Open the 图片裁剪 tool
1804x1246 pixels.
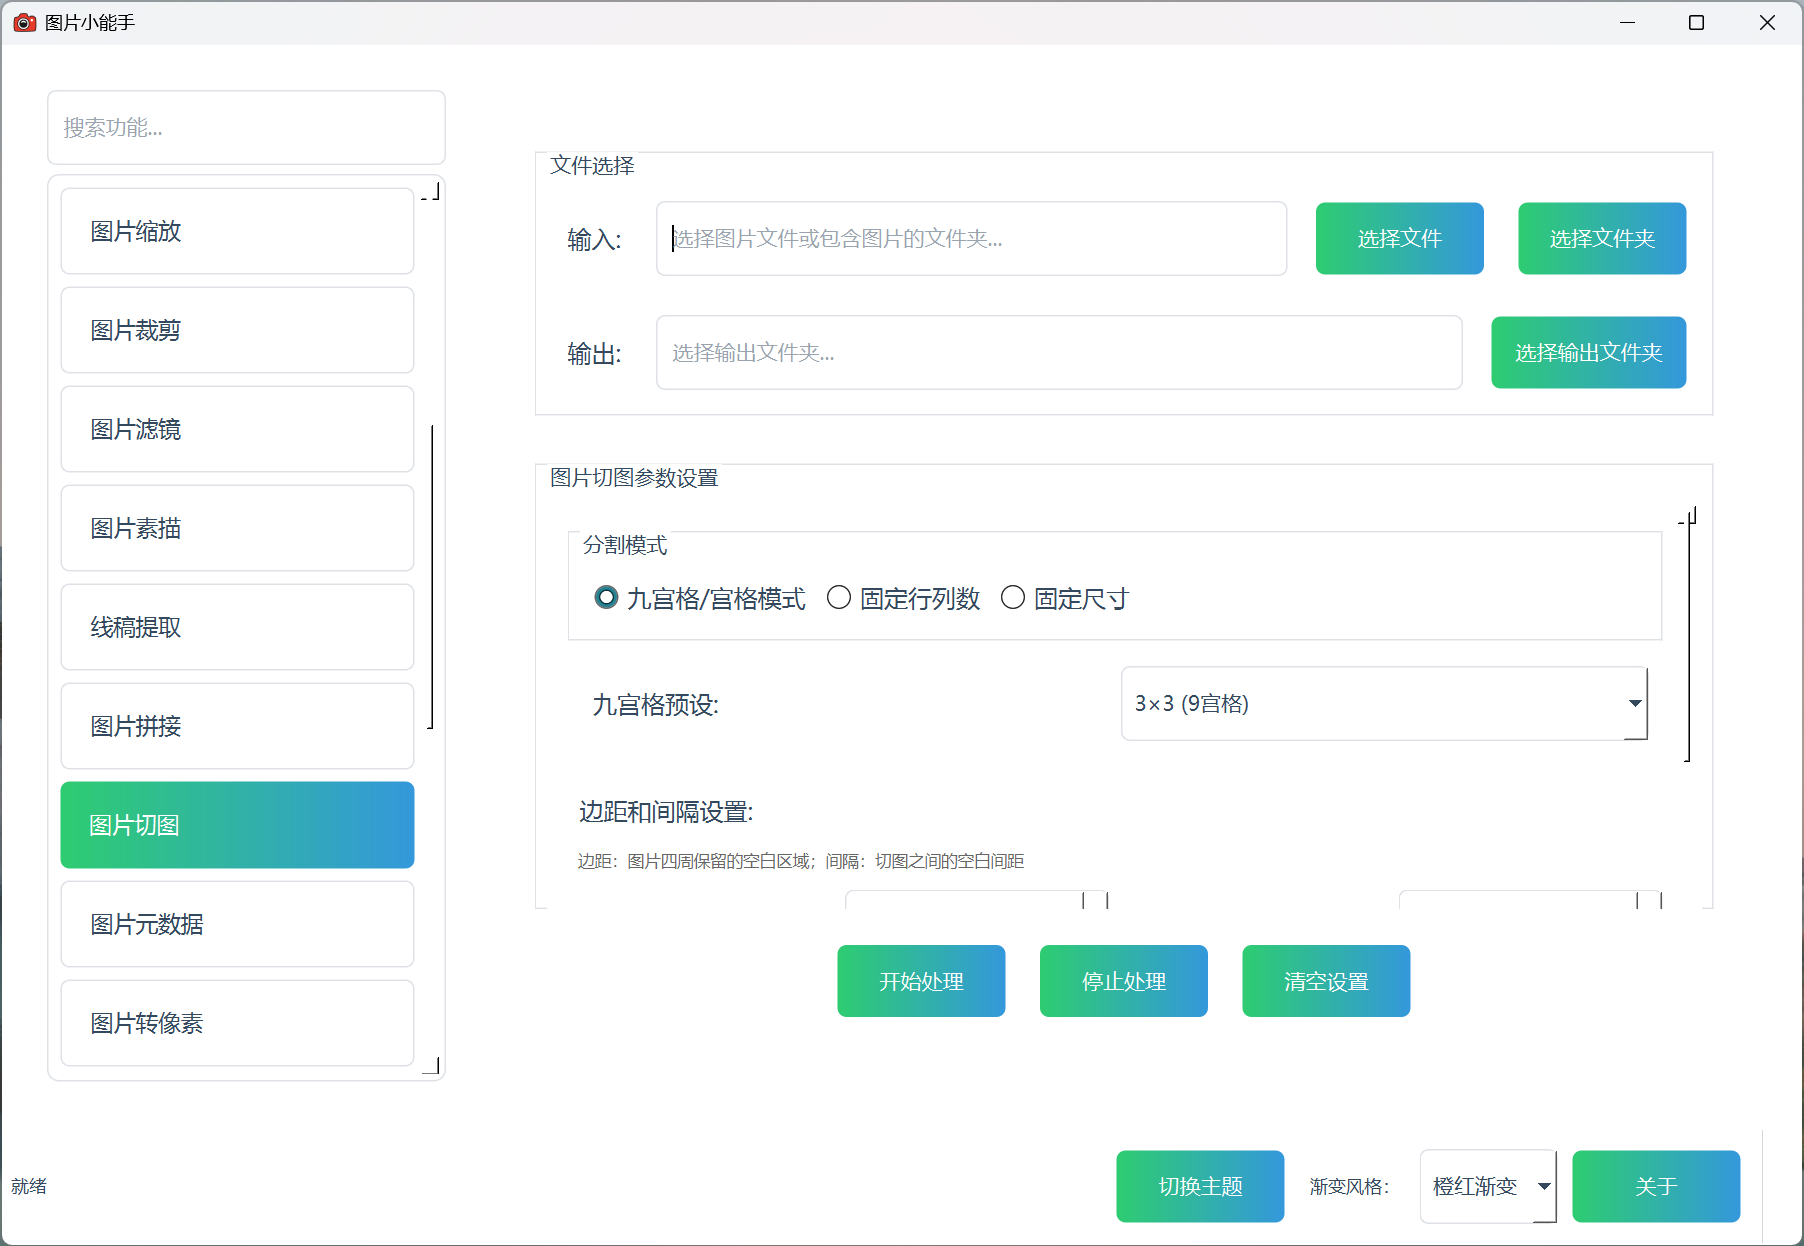[236, 330]
